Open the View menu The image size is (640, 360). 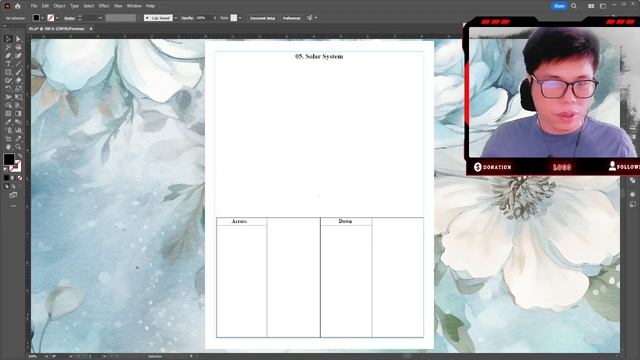tap(118, 6)
